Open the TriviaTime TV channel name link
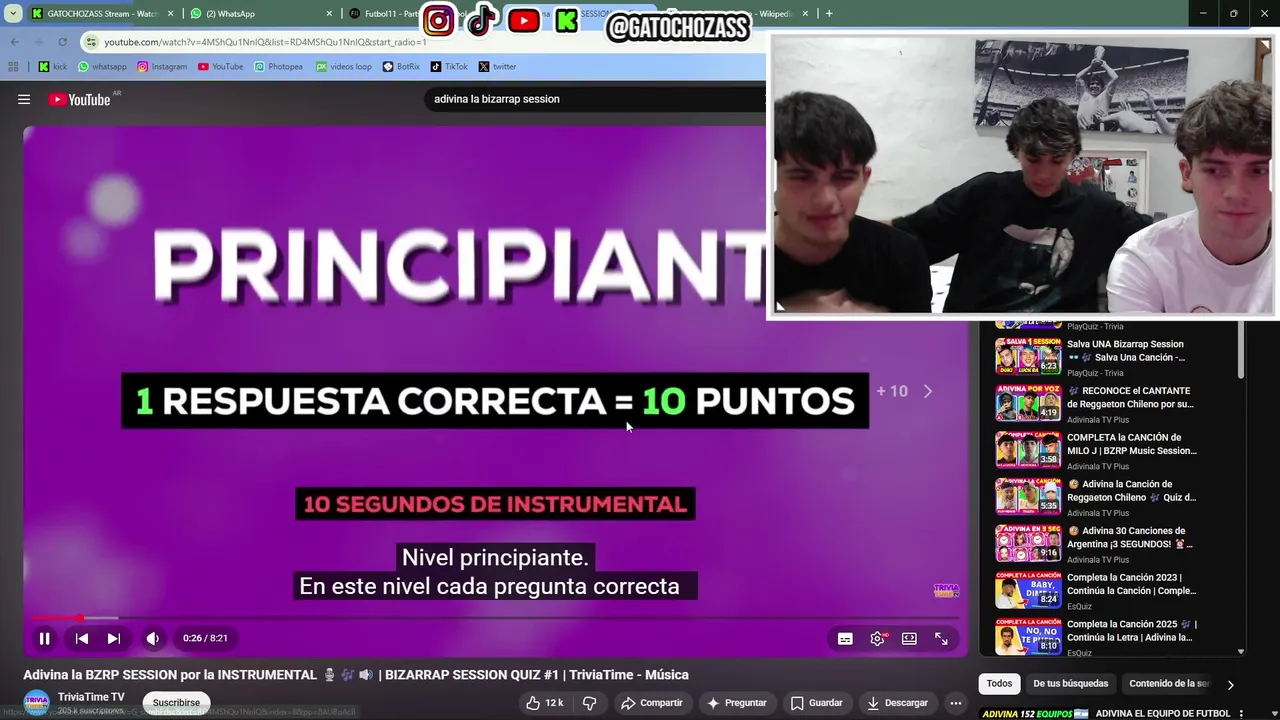 [x=91, y=697]
